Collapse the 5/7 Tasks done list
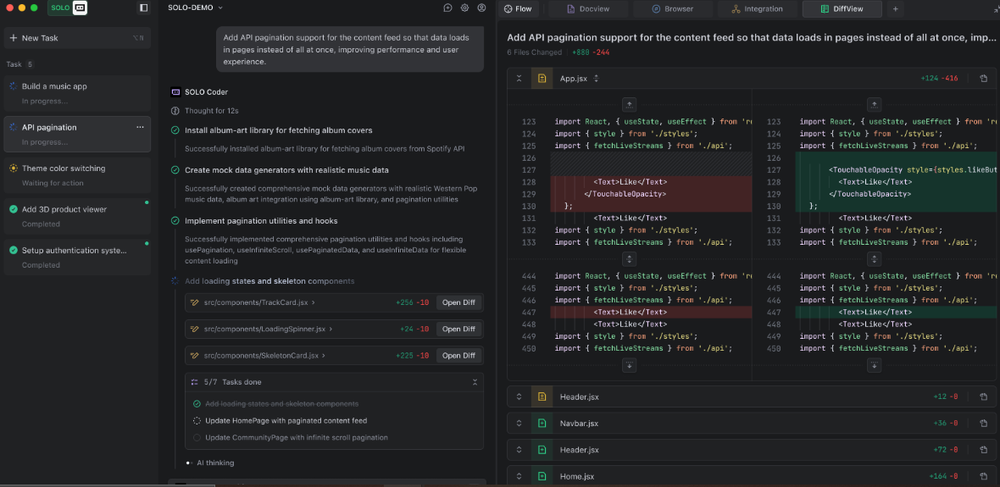1000x487 pixels. (x=475, y=382)
